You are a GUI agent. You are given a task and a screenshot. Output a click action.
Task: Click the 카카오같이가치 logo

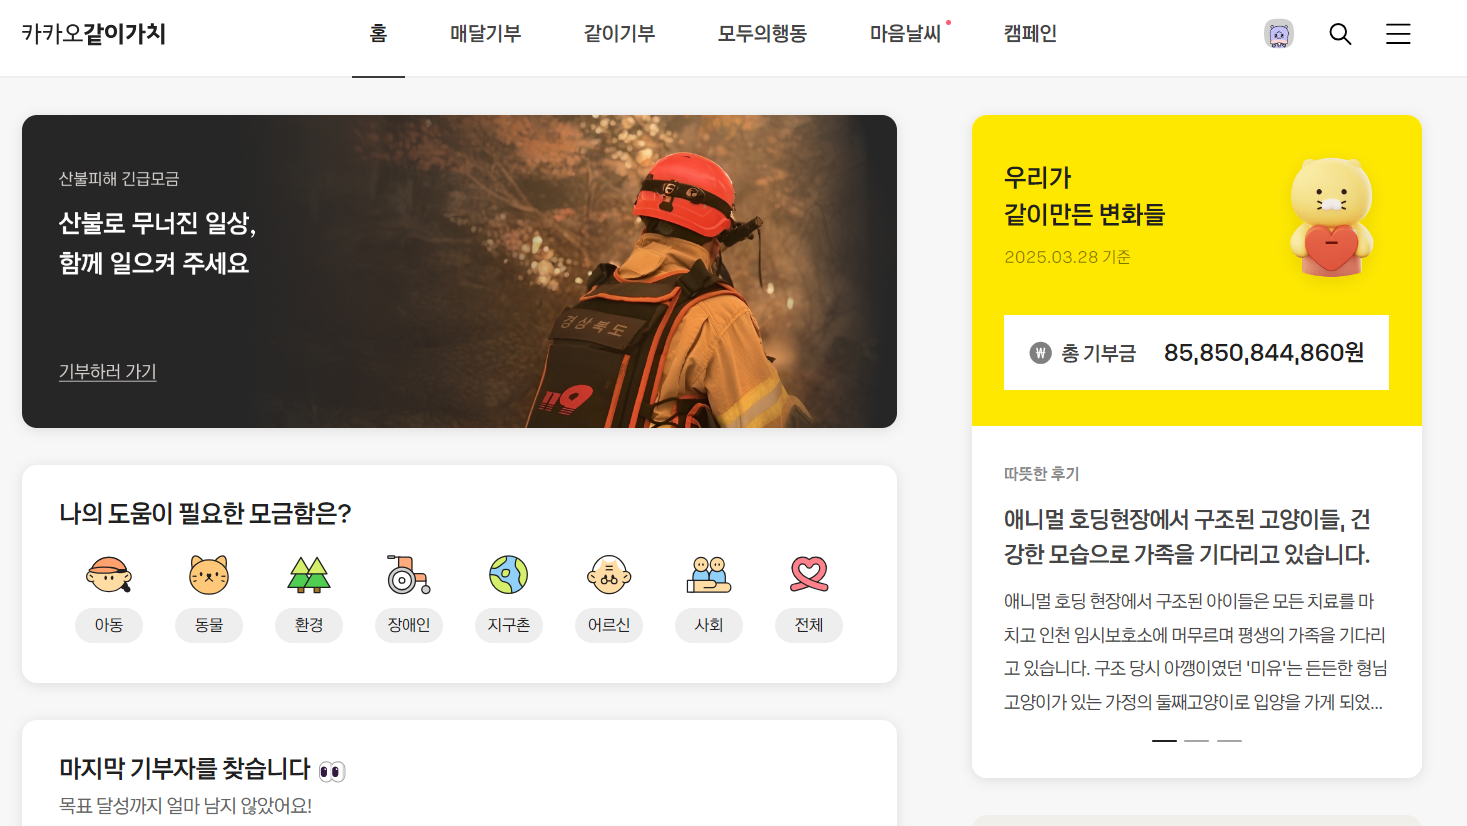tap(93, 33)
